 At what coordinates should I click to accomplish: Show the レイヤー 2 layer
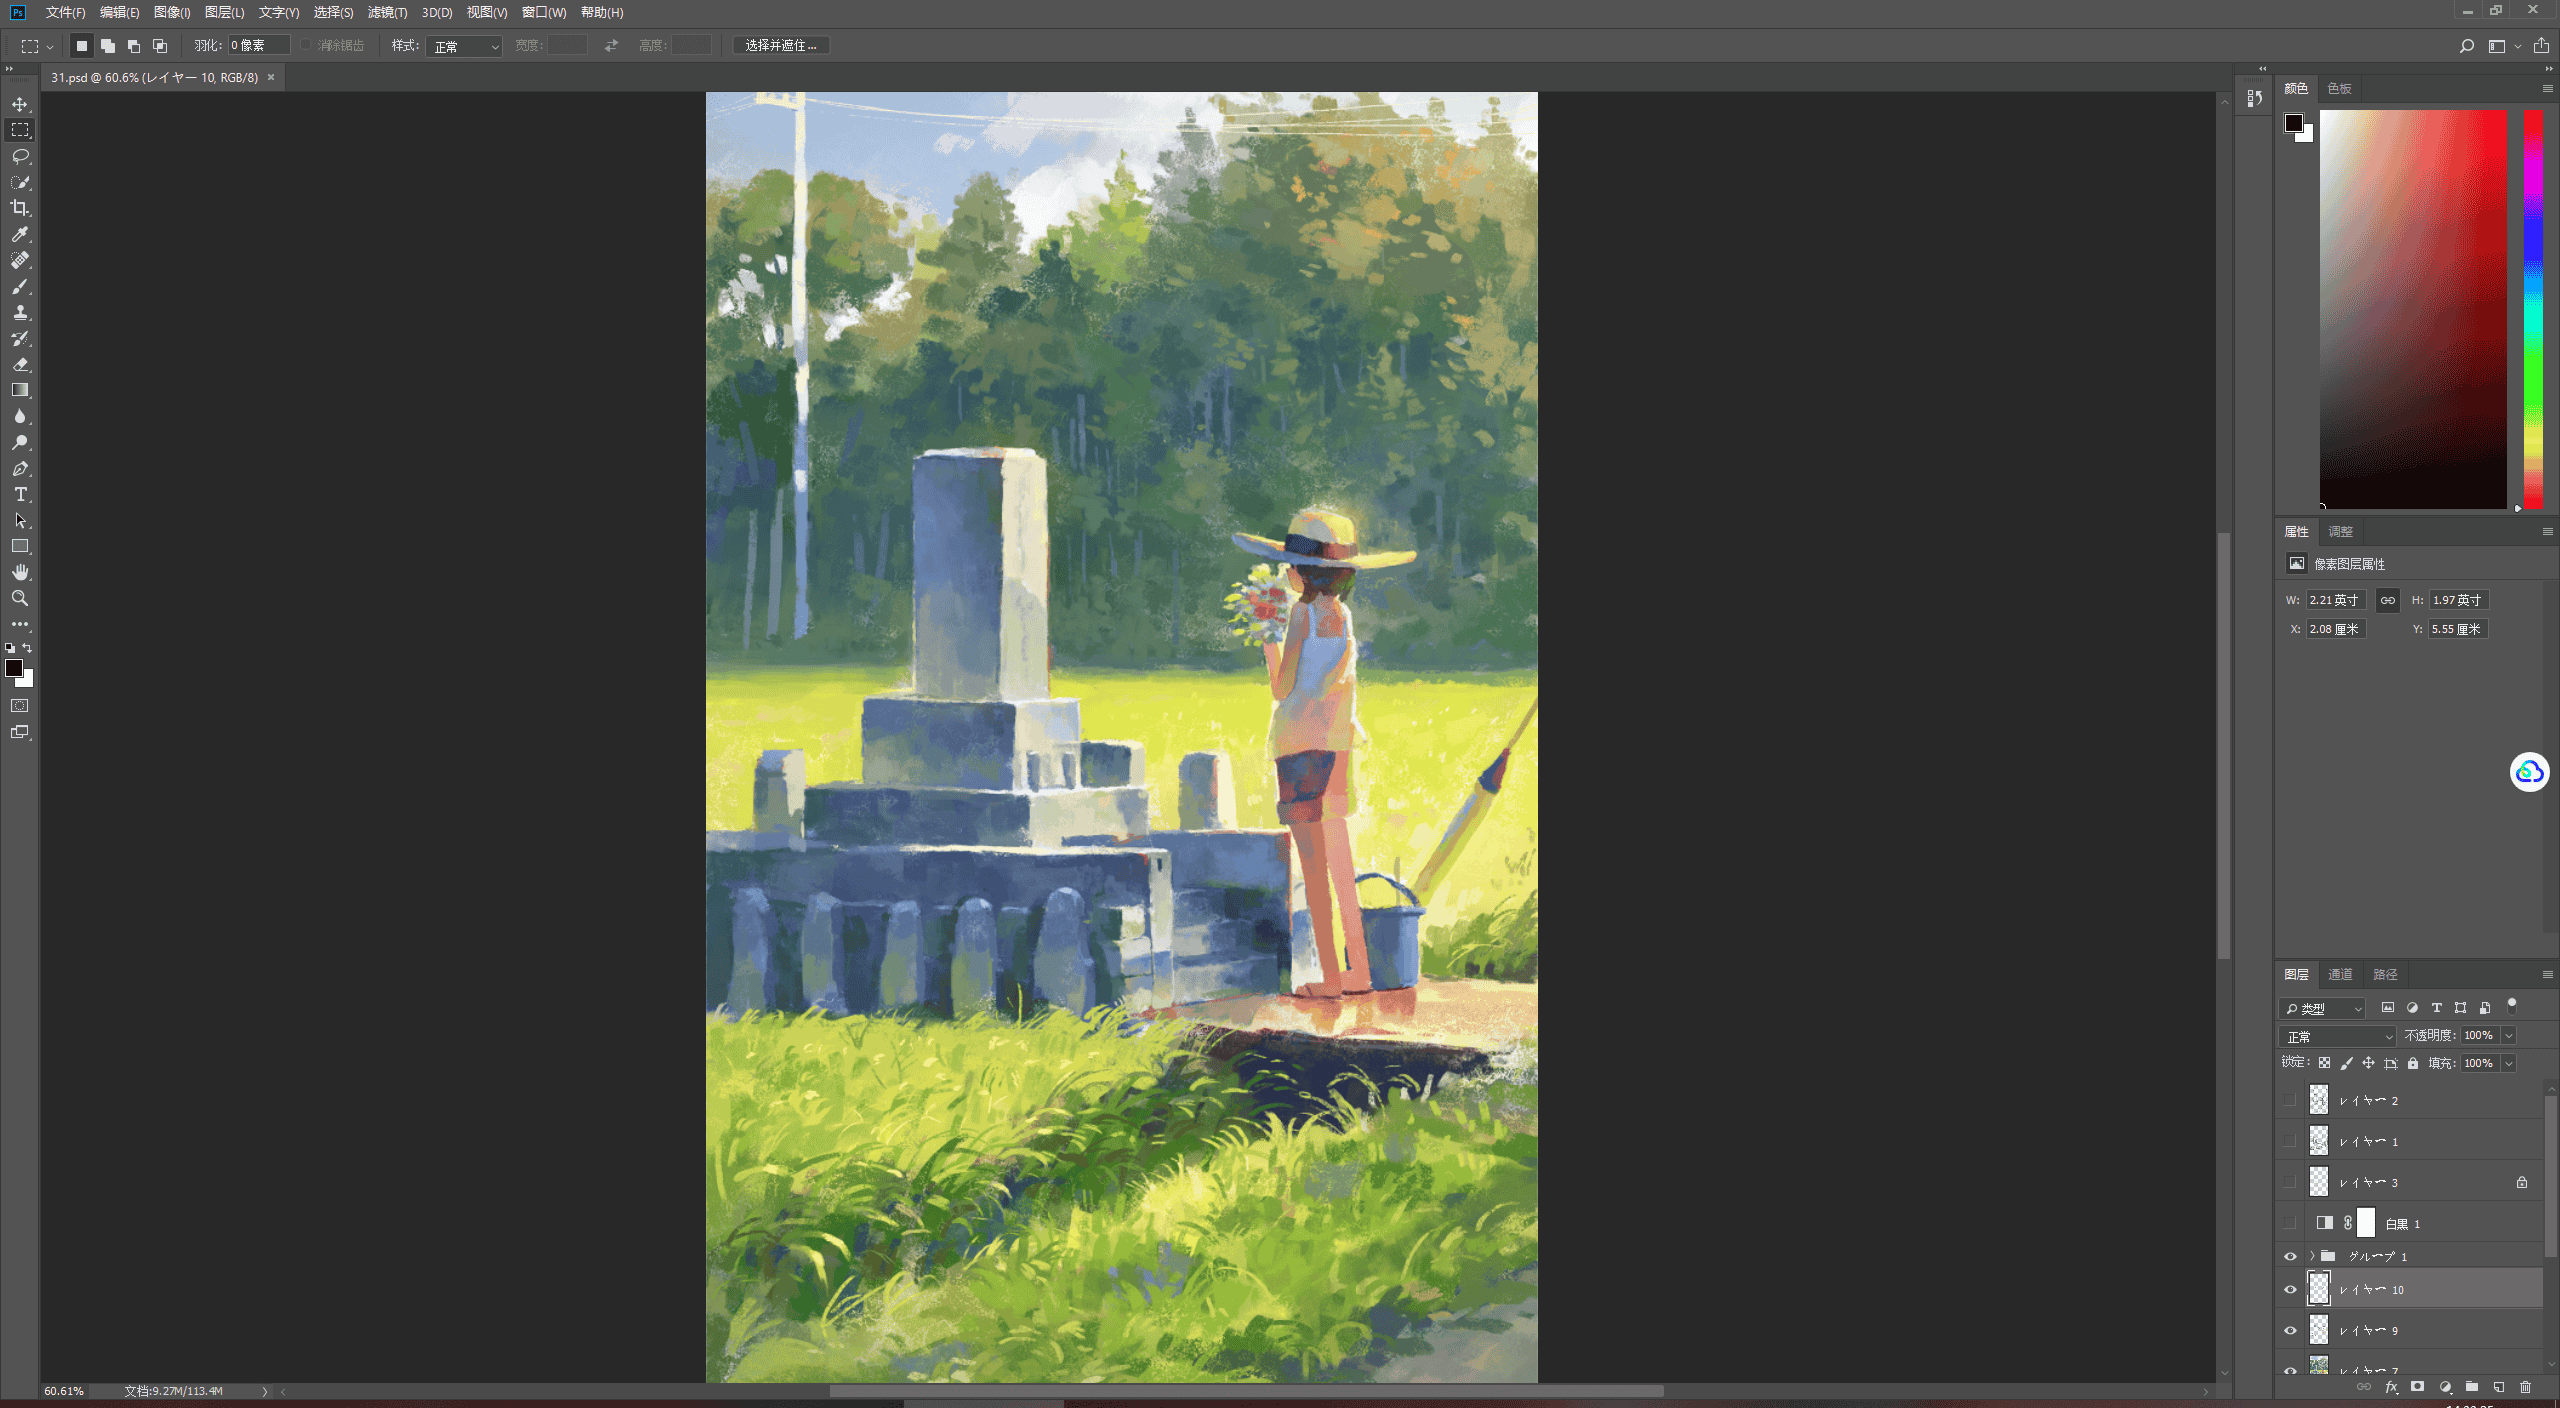pos(2290,1100)
